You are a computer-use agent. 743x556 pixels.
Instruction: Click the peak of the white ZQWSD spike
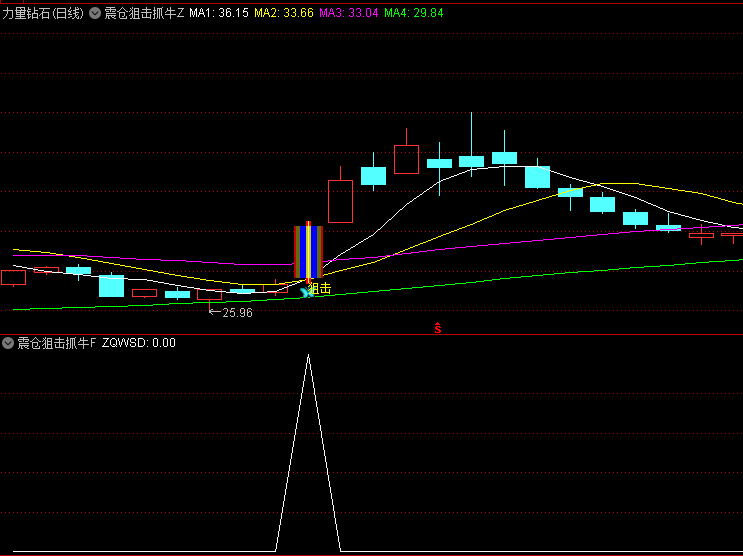pos(308,355)
